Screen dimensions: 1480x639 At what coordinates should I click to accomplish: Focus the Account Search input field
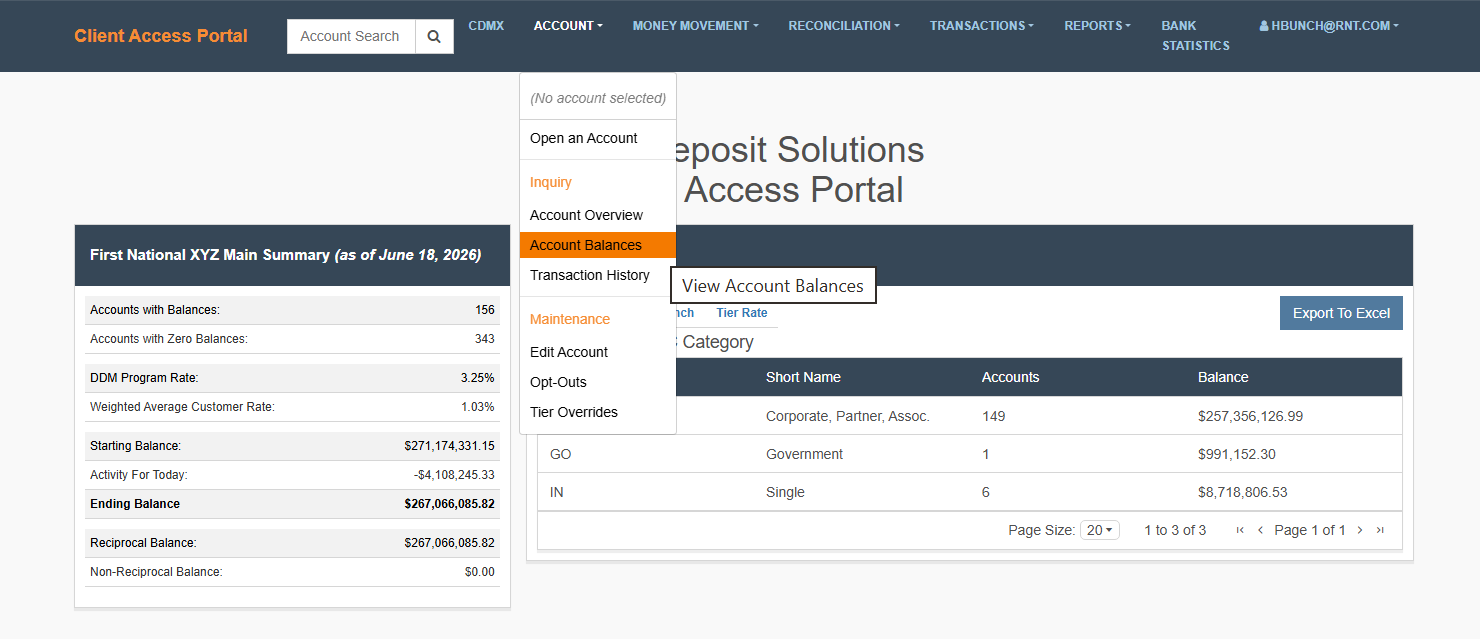[x=351, y=36]
